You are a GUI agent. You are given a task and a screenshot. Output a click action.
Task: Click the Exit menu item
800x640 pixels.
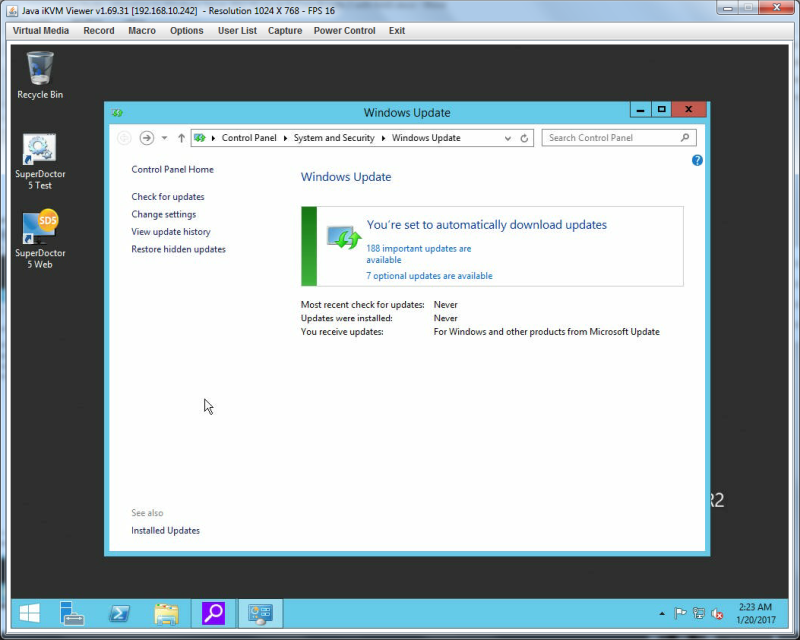tap(397, 31)
